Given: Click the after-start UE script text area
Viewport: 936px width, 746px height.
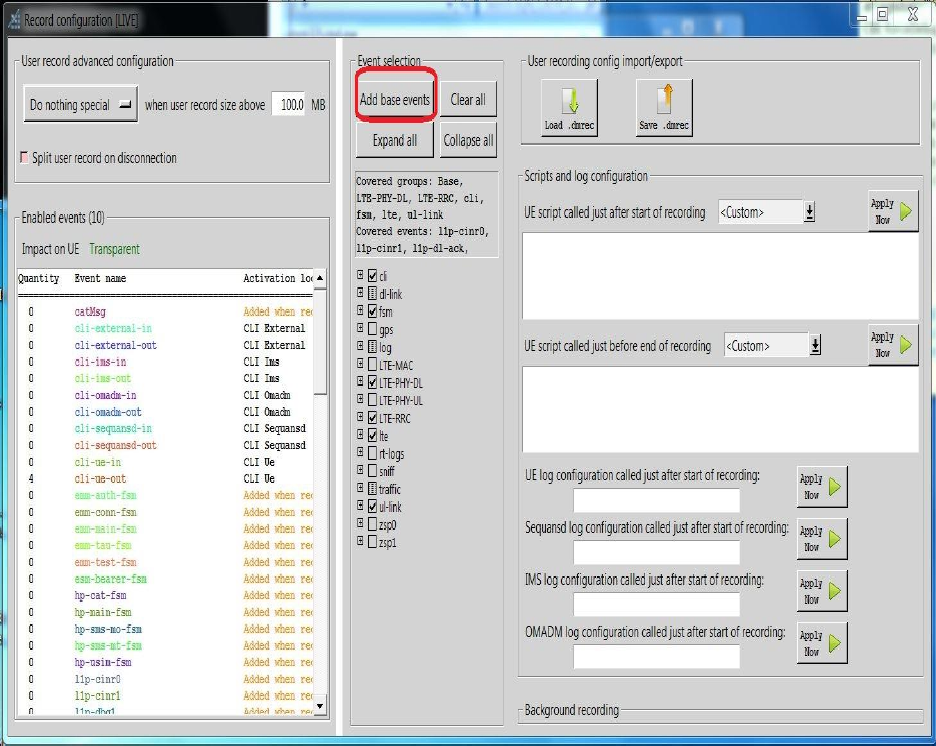Looking at the screenshot, I should point(720,276).
